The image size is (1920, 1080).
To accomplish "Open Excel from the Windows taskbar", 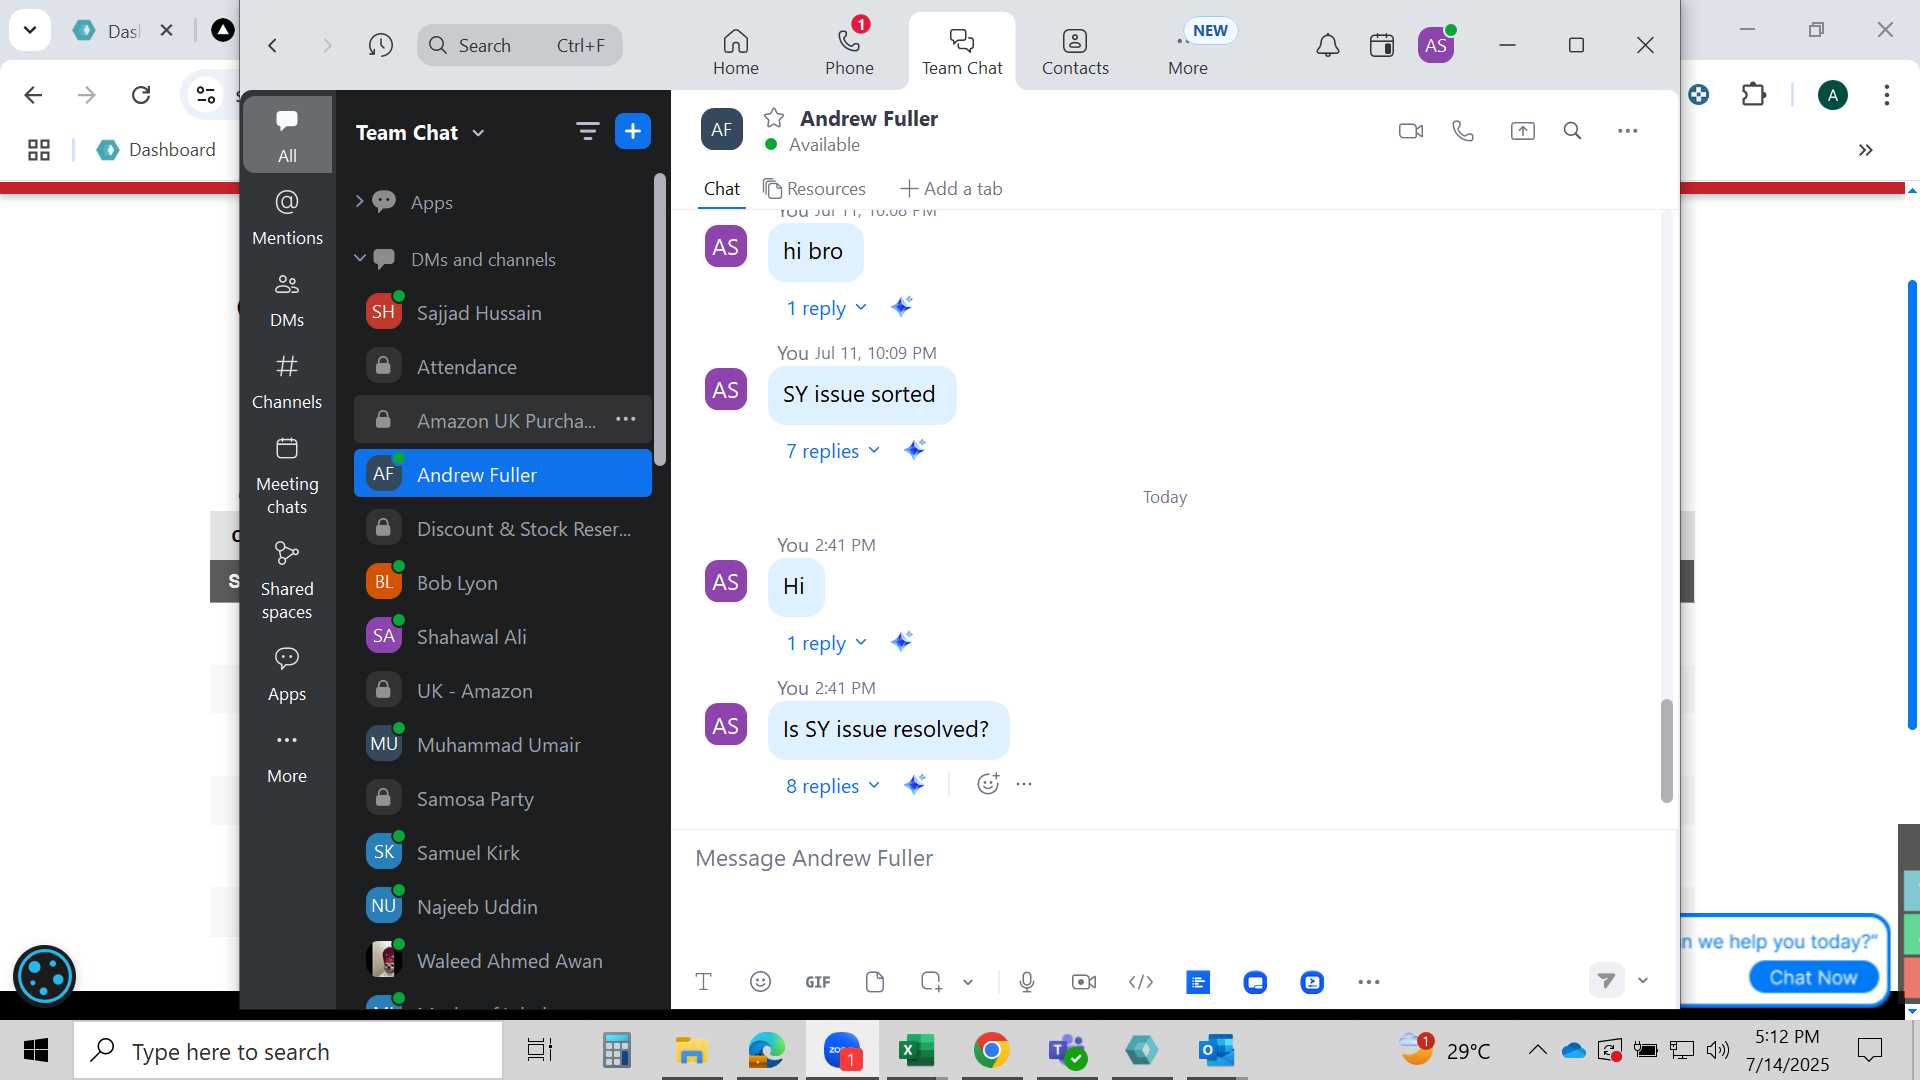I will tap(916, 1050).
